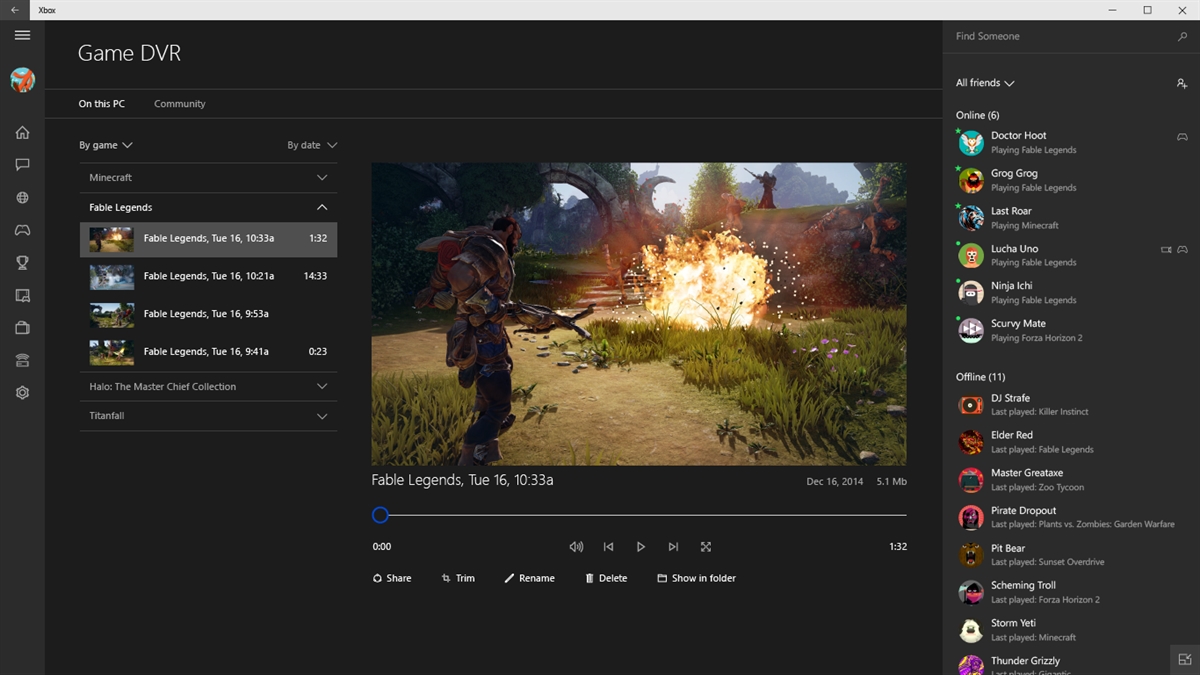Screen dimensions: 1200x675
Task: Select the Achievements trophy icon
Action: click(x=22, y=262)
